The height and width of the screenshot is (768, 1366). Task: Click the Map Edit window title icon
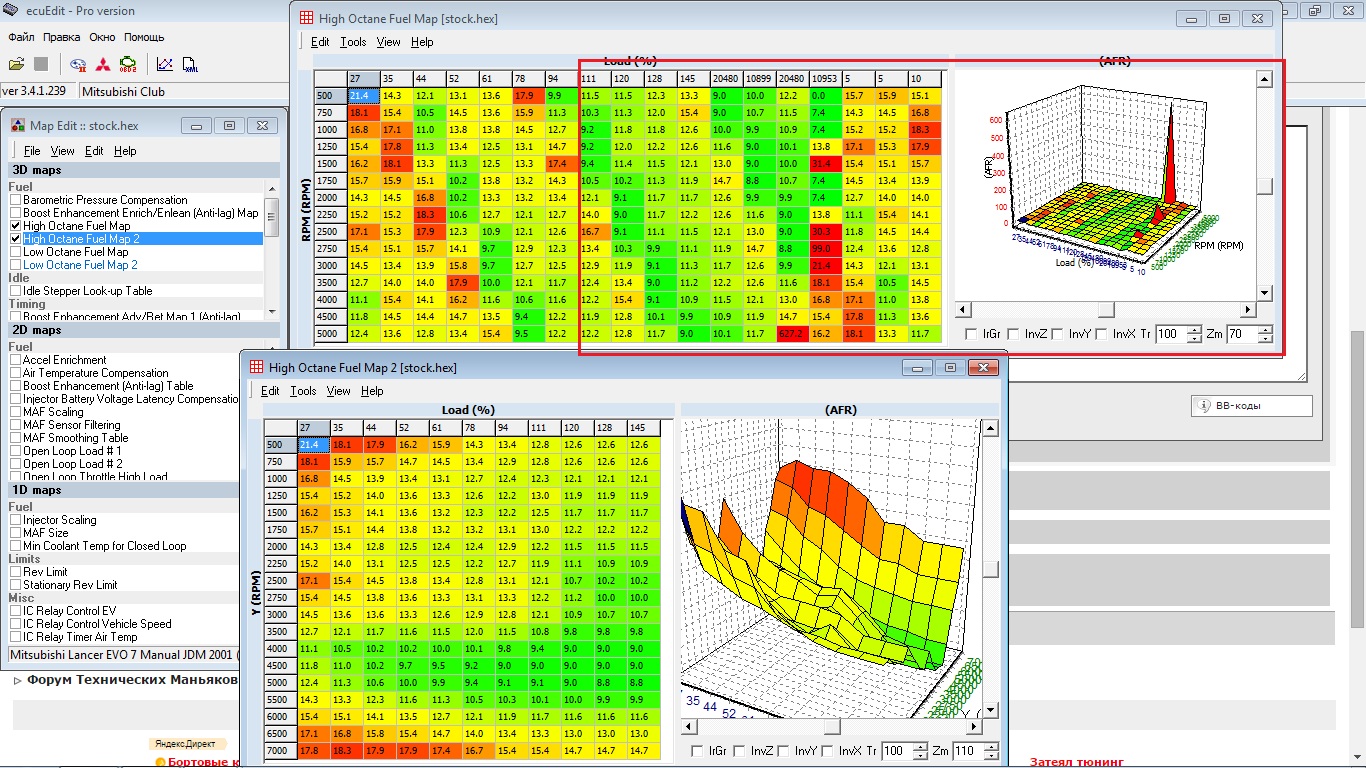[x=18, y=126]
